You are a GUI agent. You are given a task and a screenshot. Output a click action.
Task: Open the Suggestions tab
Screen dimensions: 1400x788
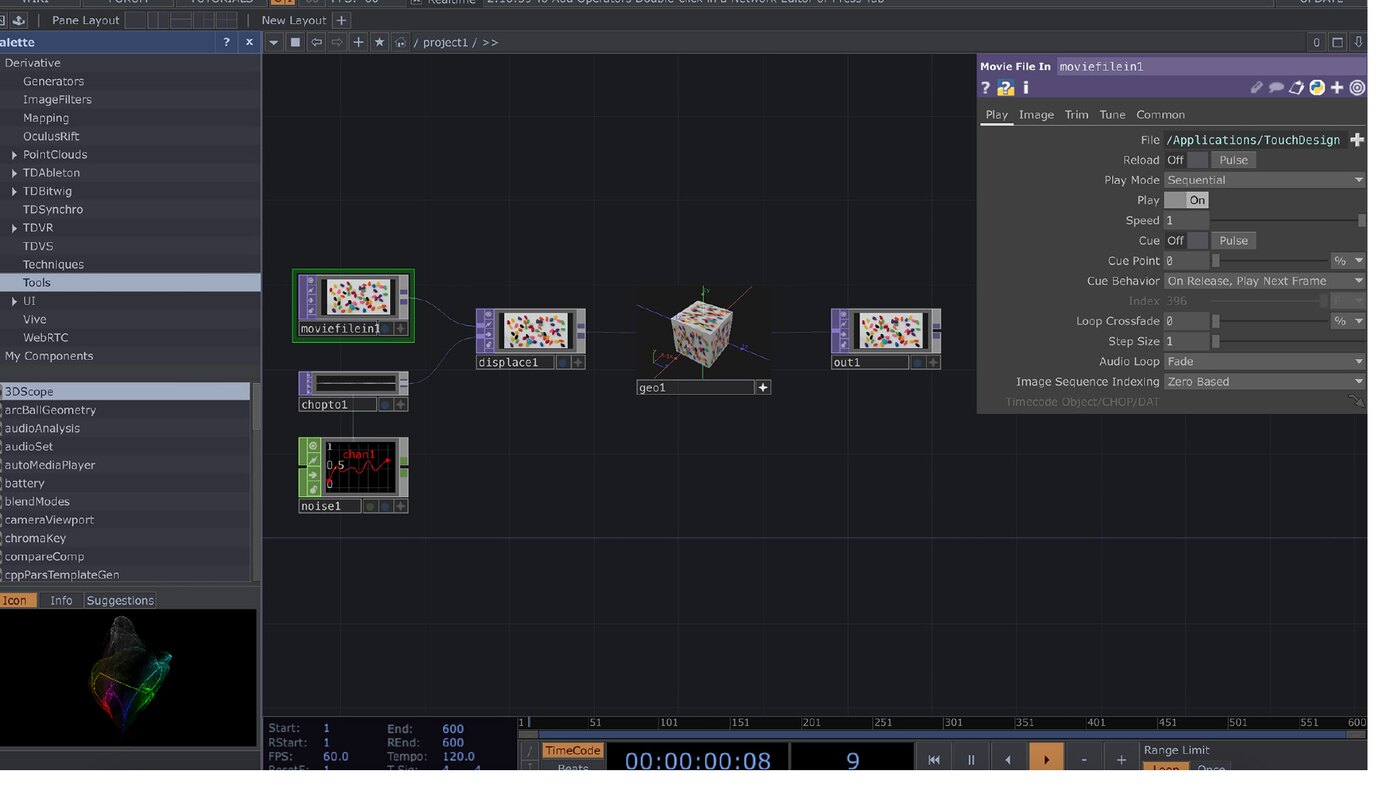click(120, 600)
